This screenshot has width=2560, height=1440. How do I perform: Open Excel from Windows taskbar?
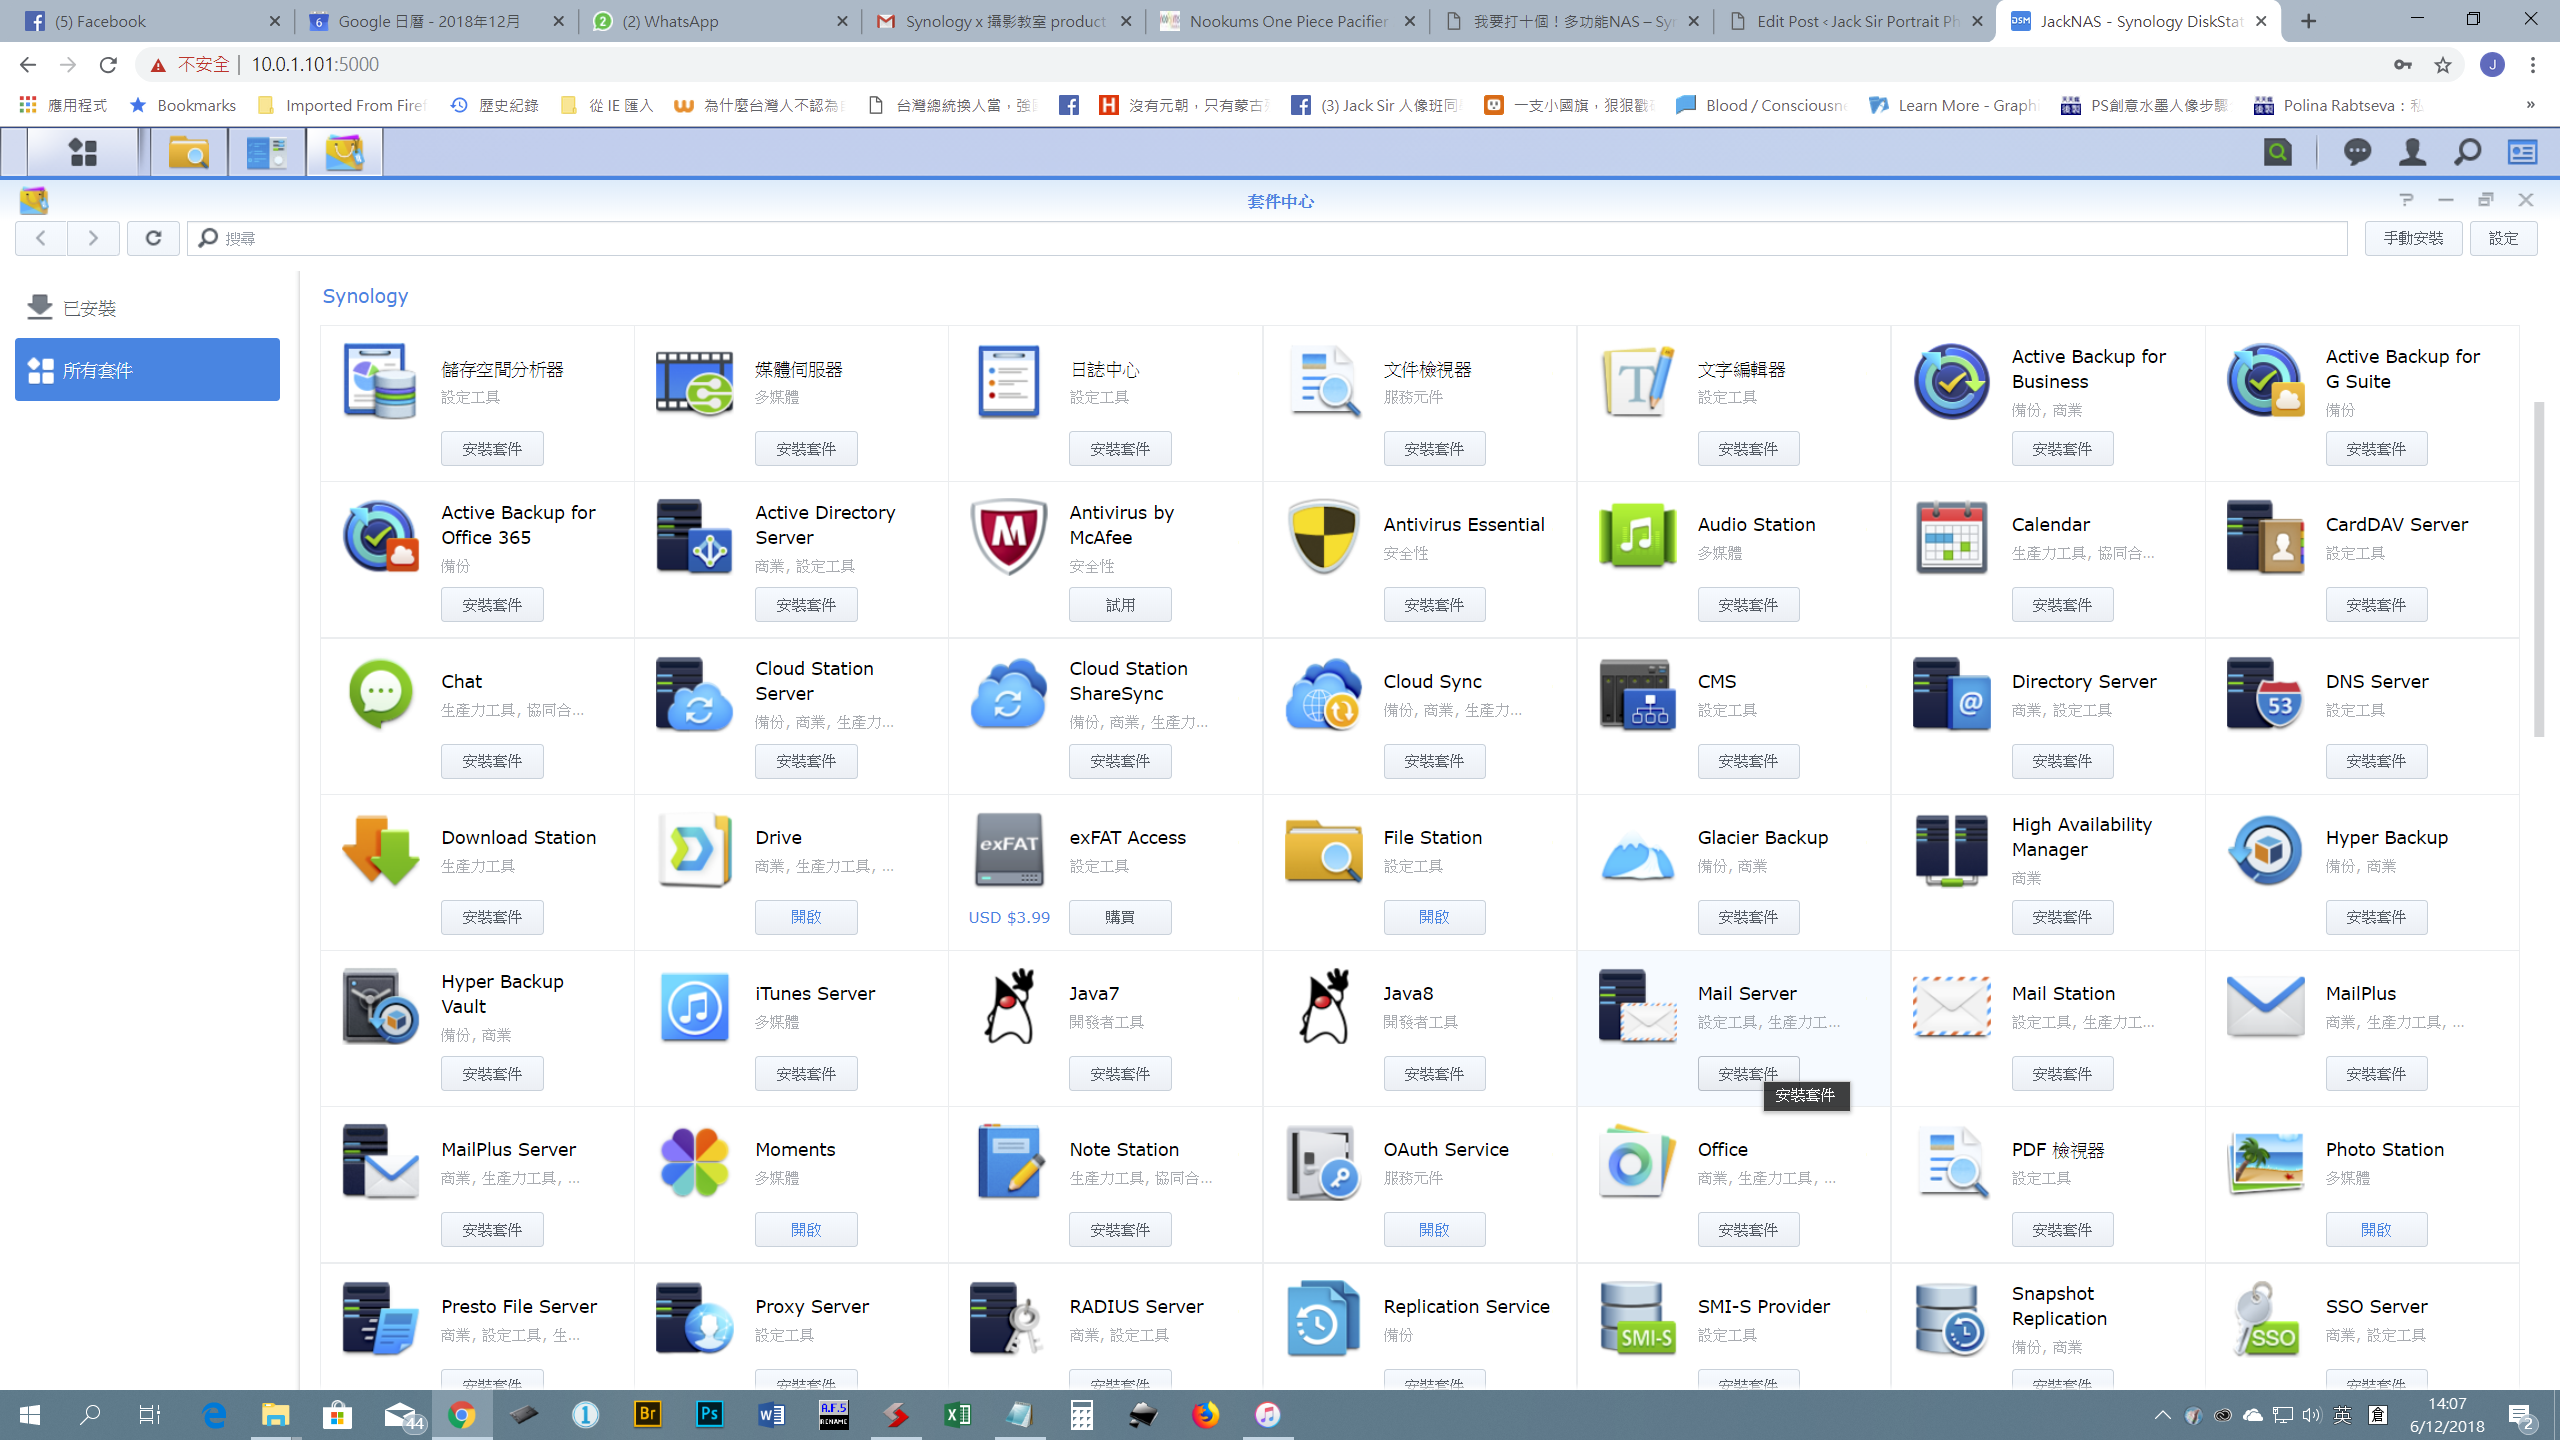click(x=957, y=1414)
